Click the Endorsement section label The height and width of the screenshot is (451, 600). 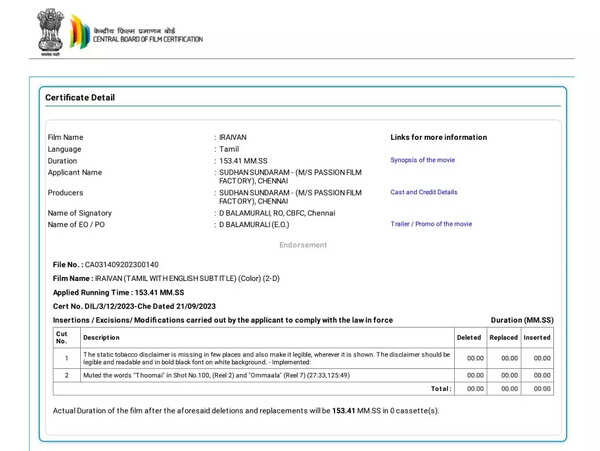pos(302,245)
